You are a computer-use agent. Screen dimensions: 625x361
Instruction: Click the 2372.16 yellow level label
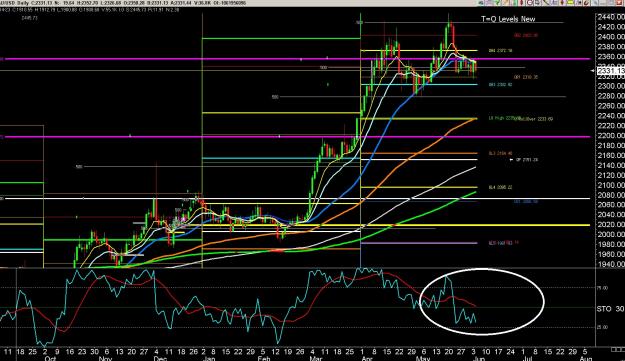coord(500,51)
